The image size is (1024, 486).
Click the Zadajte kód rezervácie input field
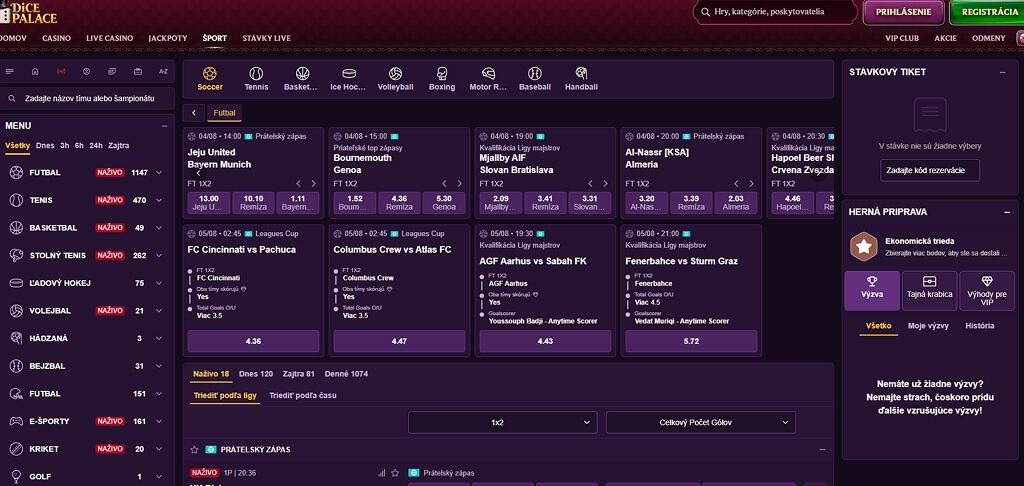point(930,170)
